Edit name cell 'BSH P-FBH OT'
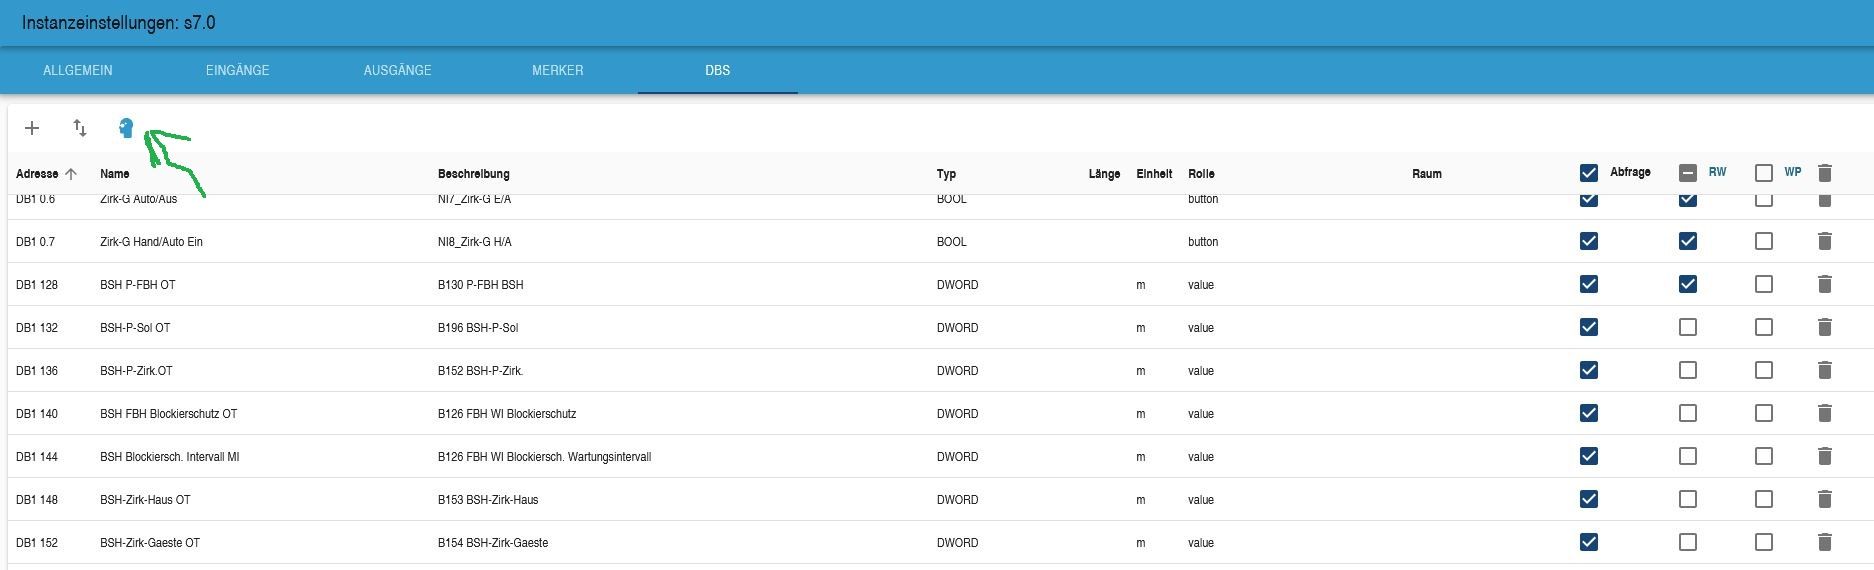Image resolution: width=1874 pixels, height=570 pixels. coord(138,285)
